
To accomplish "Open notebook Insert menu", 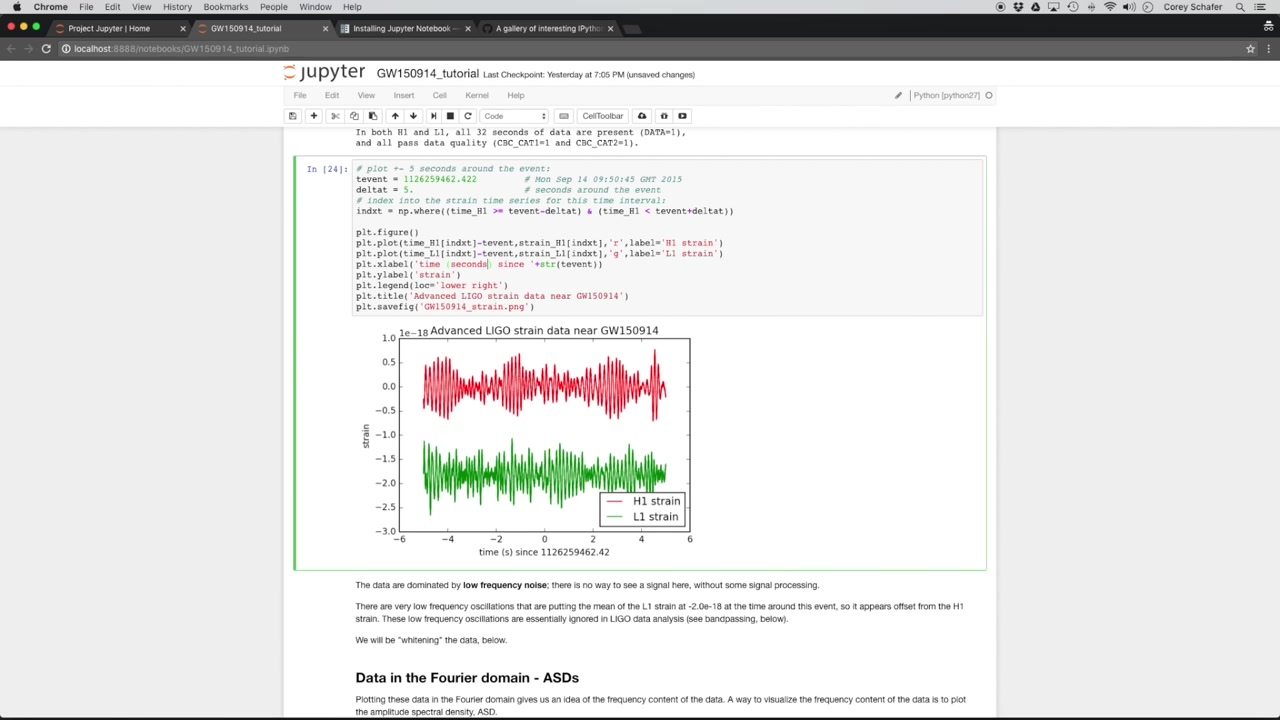I will click(x=404, y=95).
